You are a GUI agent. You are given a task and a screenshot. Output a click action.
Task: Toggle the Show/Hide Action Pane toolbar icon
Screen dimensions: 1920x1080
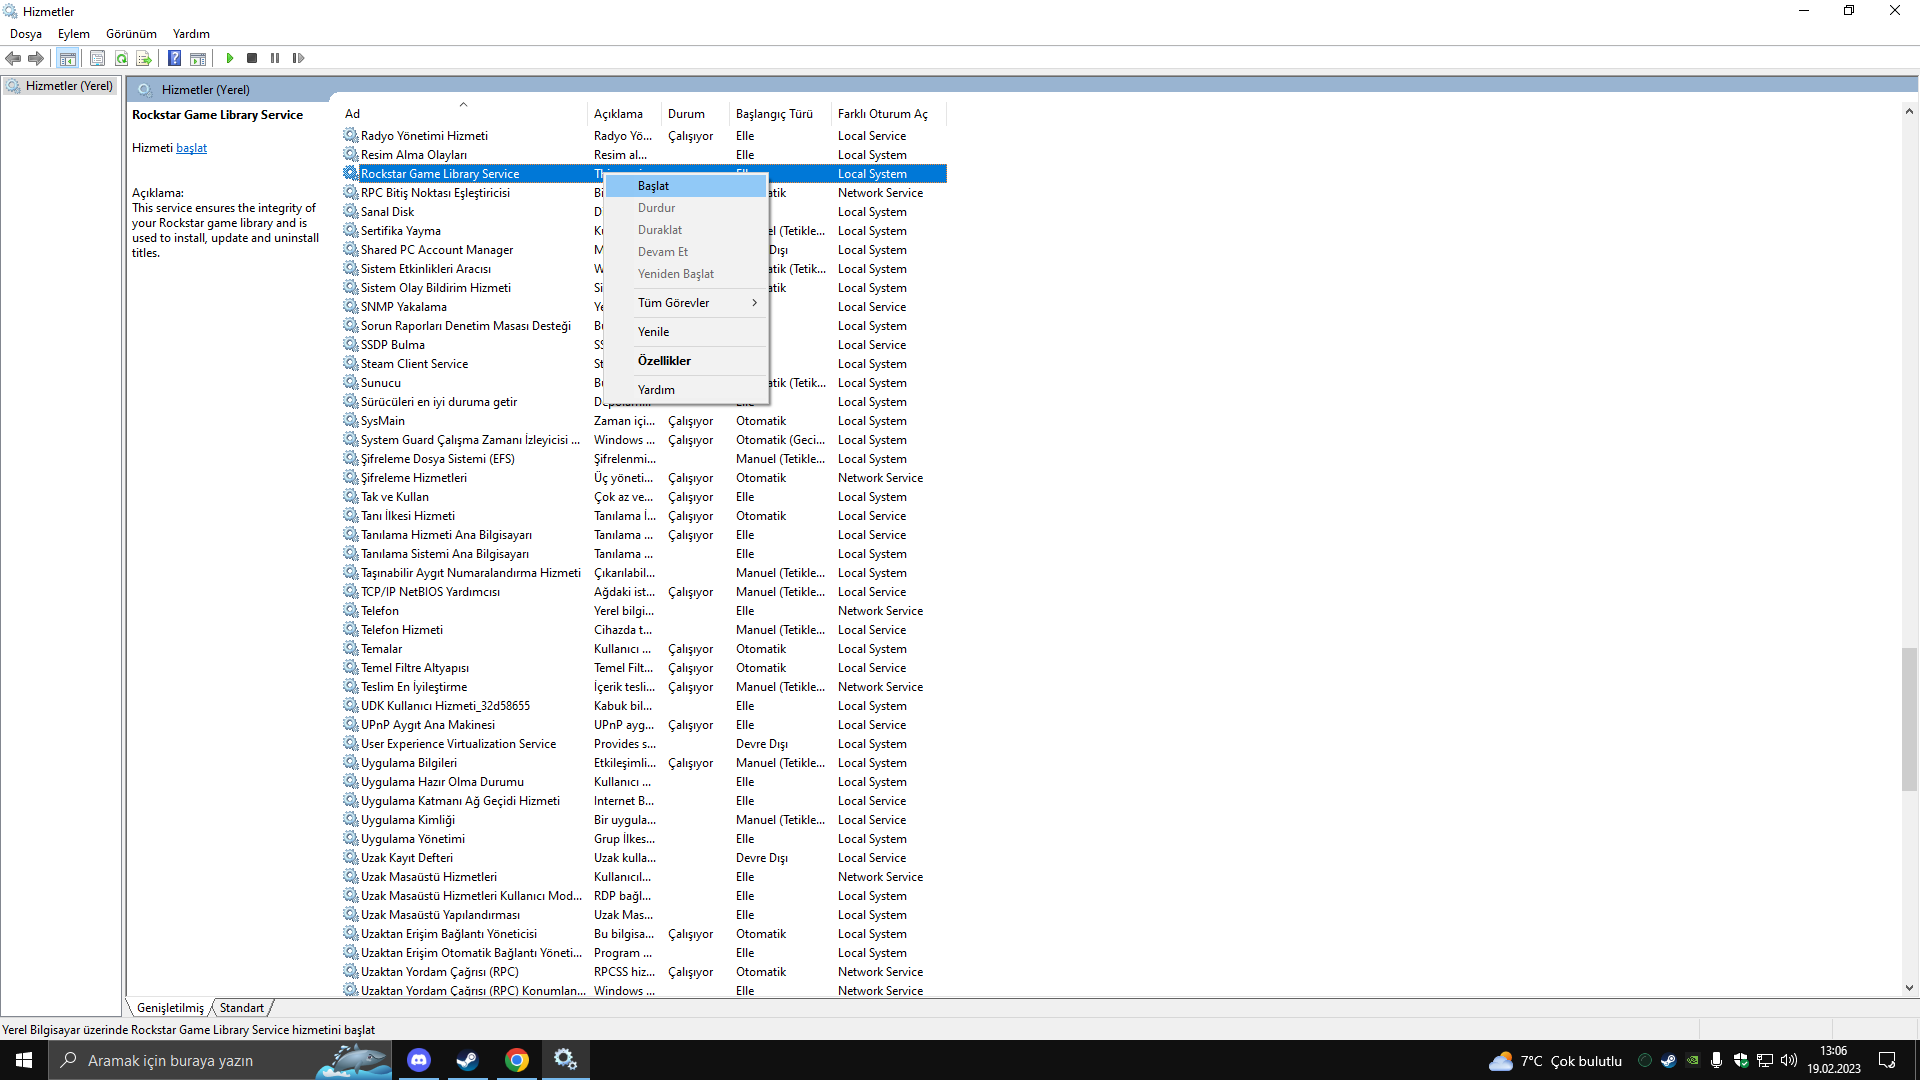[198, 58]
